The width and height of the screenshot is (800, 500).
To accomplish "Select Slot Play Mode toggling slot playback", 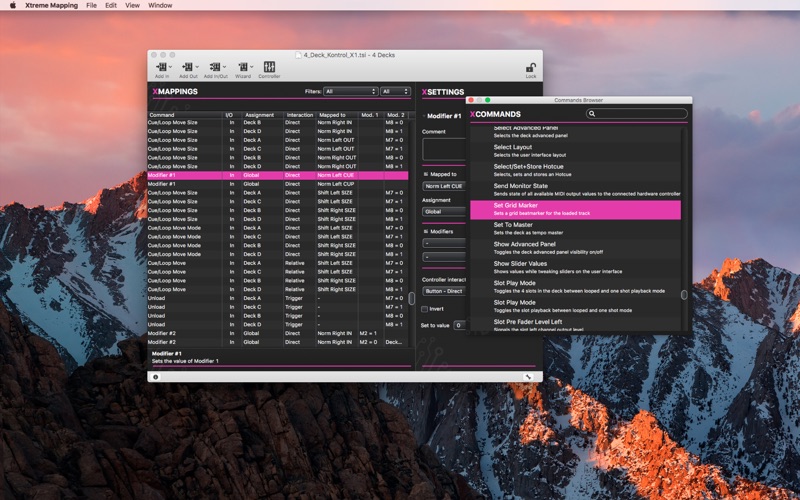I will pos(575,306).
